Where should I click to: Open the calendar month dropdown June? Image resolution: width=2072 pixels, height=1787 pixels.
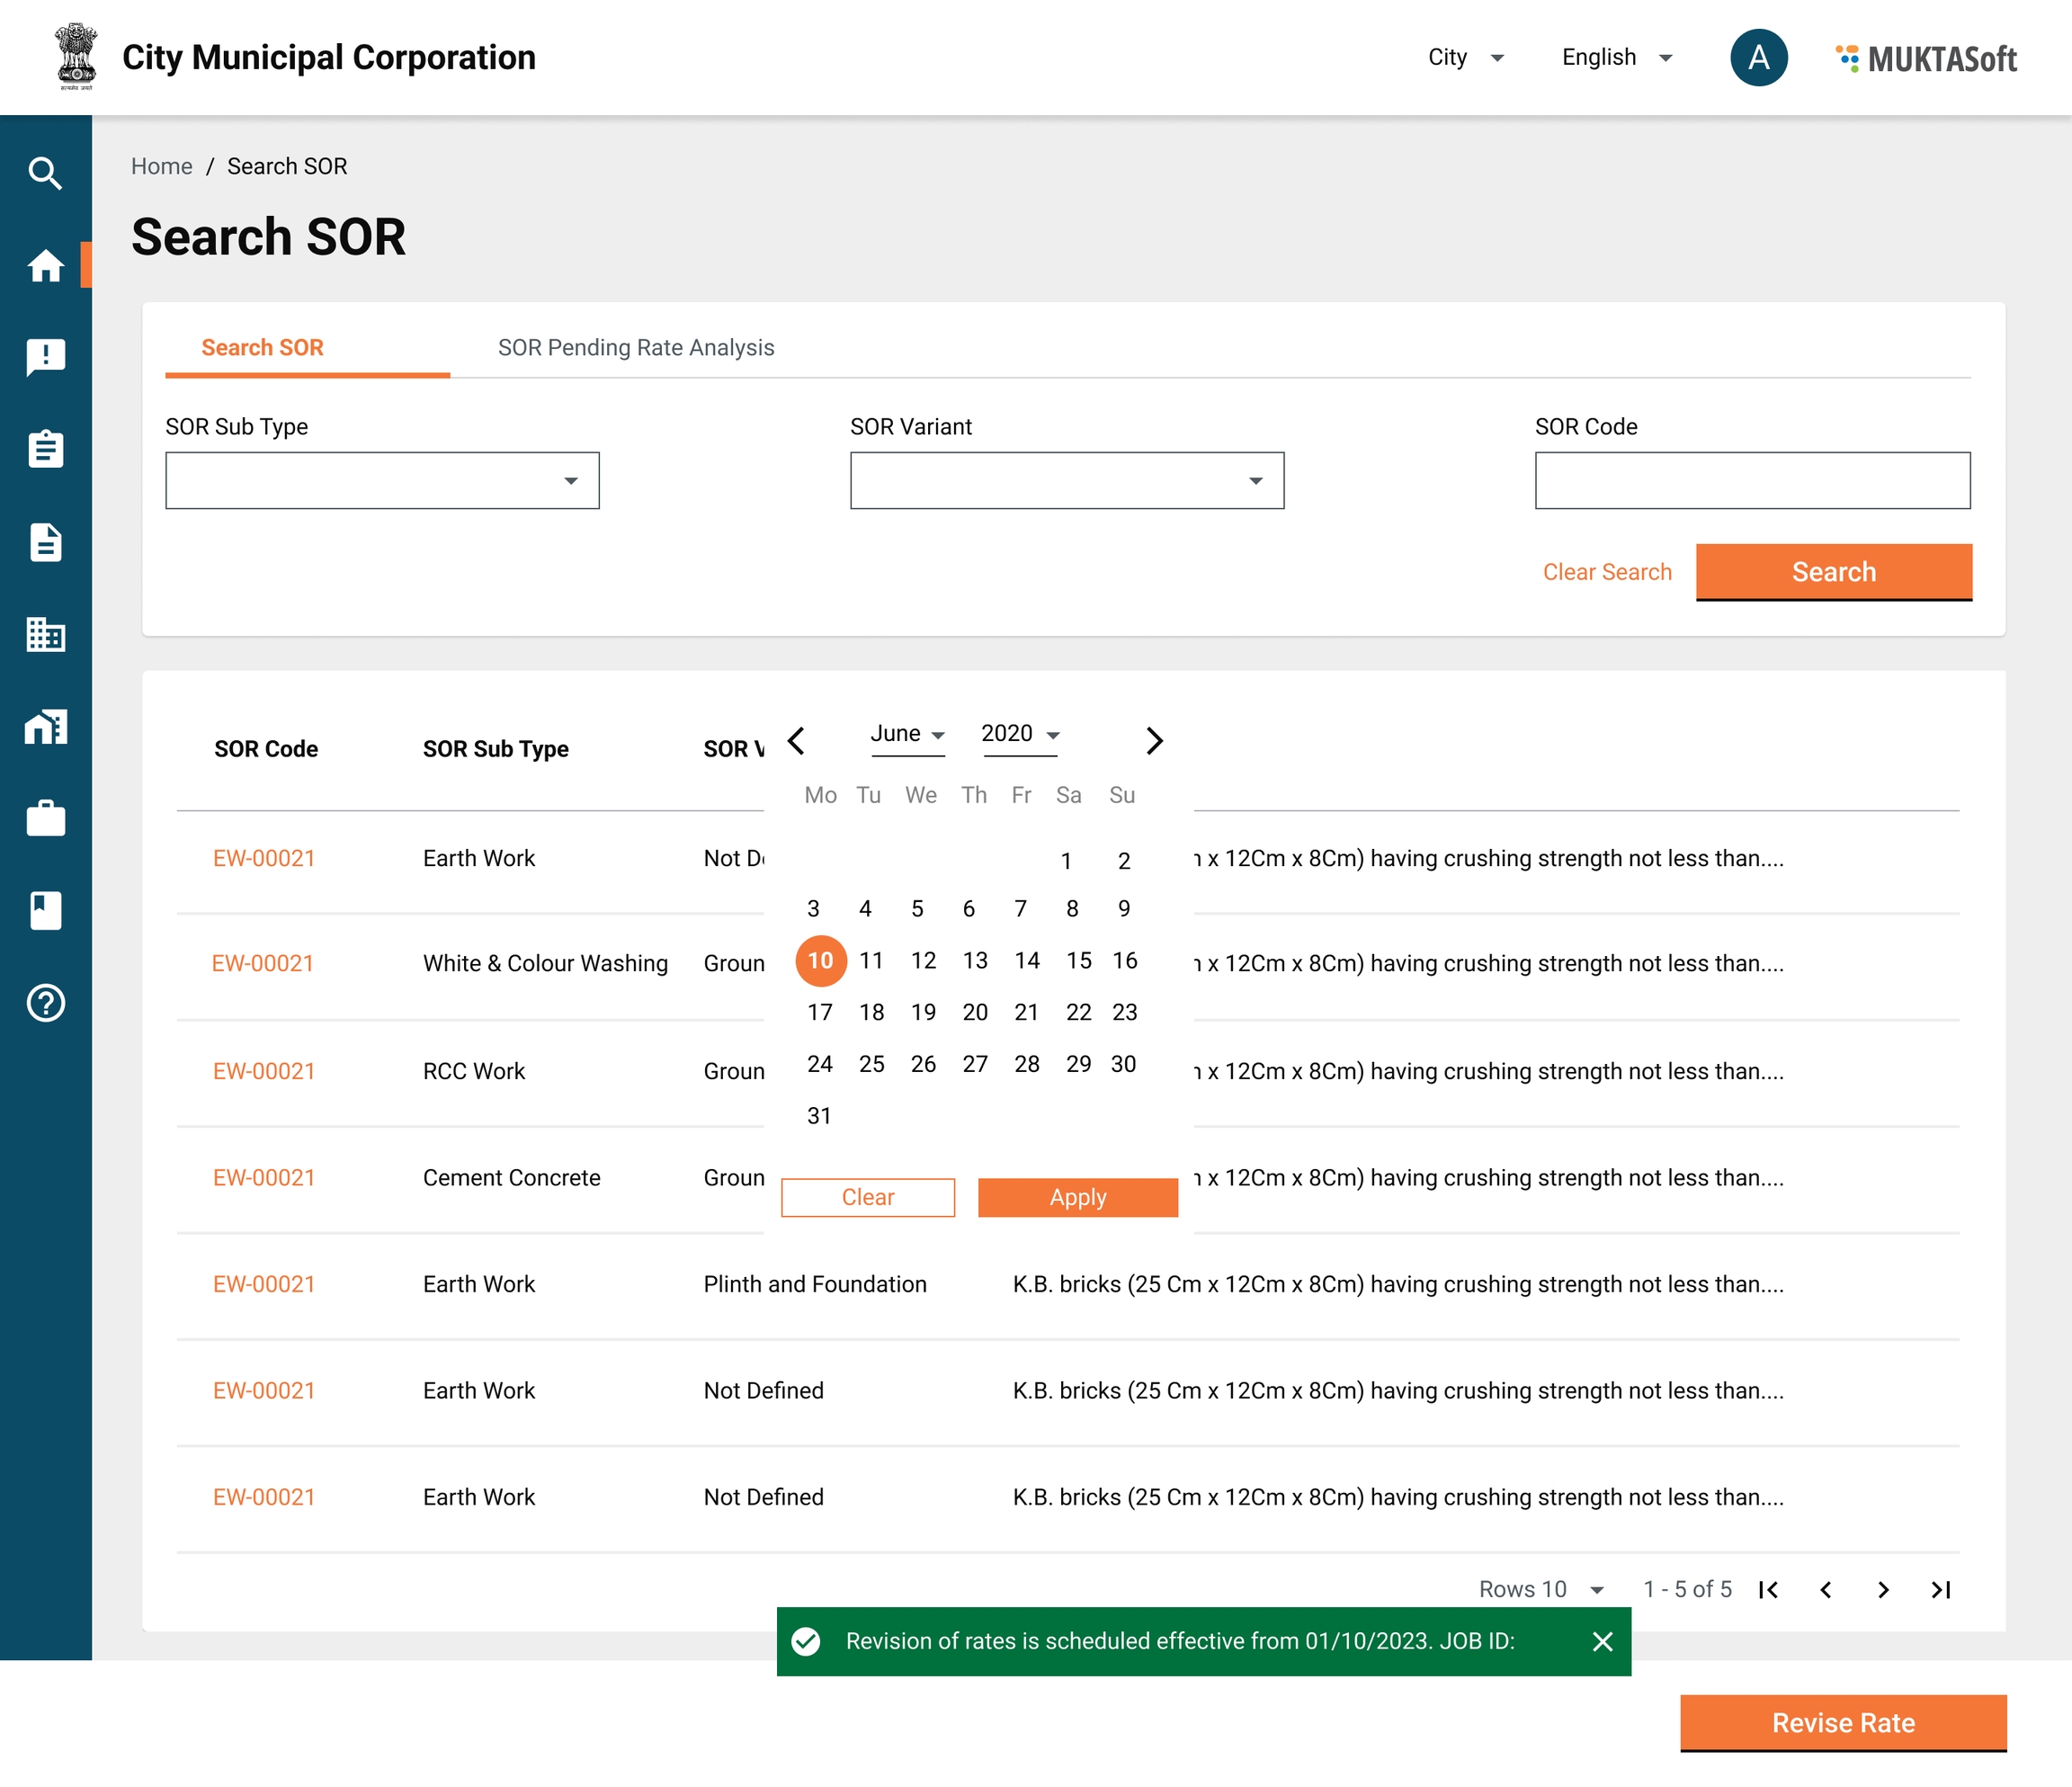(907, 734)
